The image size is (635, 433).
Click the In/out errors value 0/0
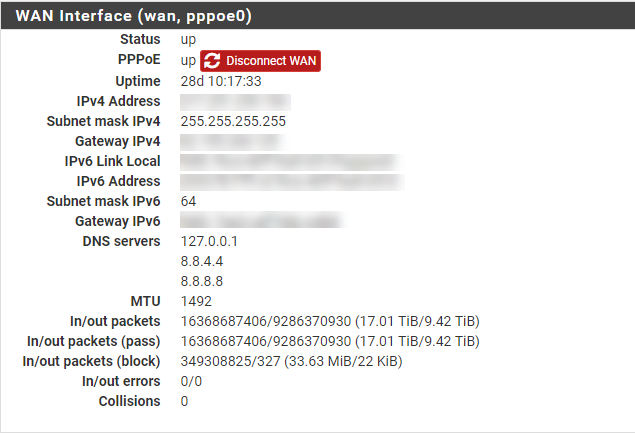tap(191, 381)
